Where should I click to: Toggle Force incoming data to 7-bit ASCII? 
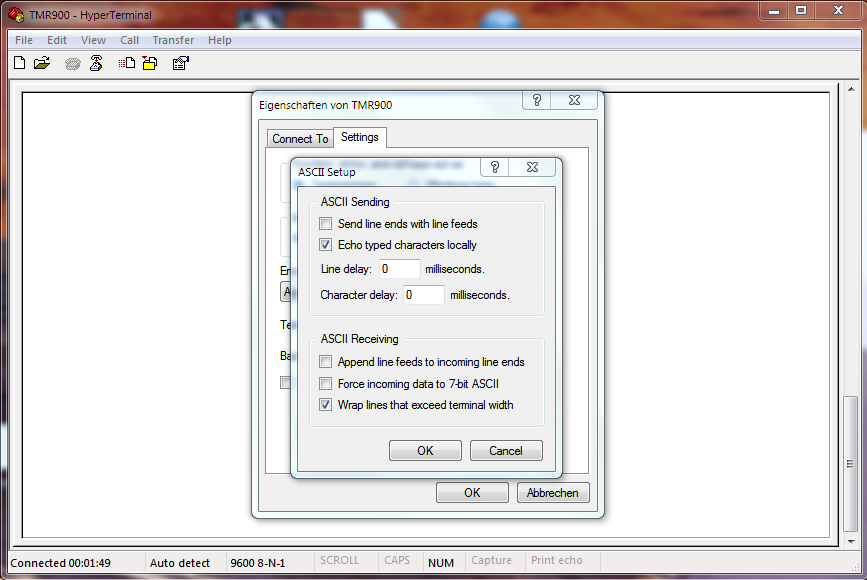tap(325, 384)
